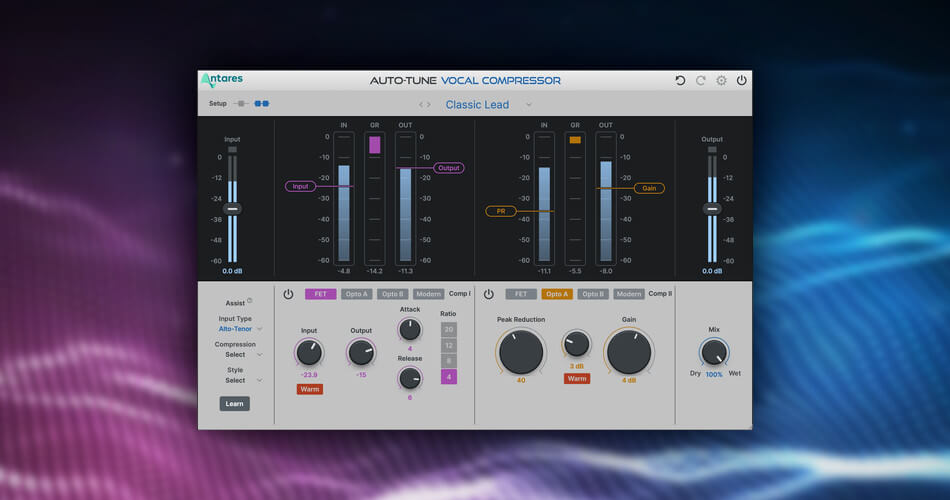Click the Learn button

(234, 404)
